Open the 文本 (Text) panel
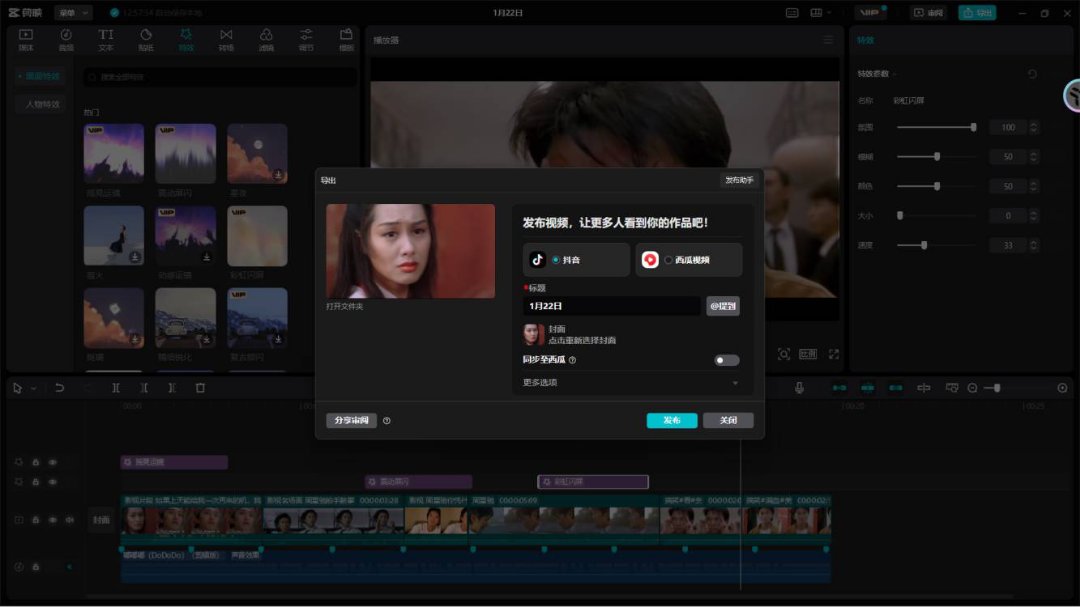The height and width of the screenshot is (607, 1080). (x=106, y=39)
